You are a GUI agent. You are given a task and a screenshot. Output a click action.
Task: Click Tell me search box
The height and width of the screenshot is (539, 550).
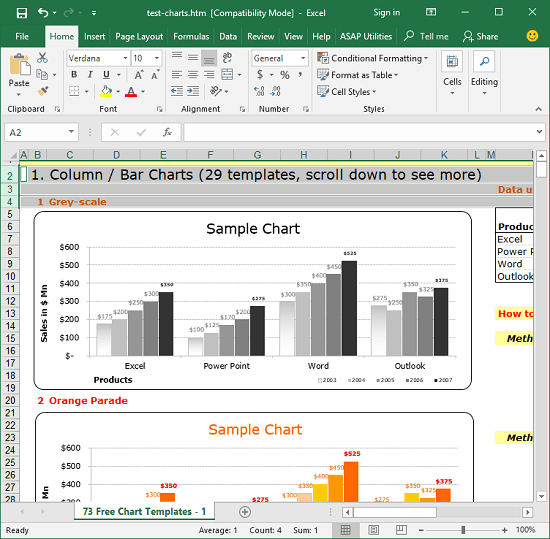427,36
